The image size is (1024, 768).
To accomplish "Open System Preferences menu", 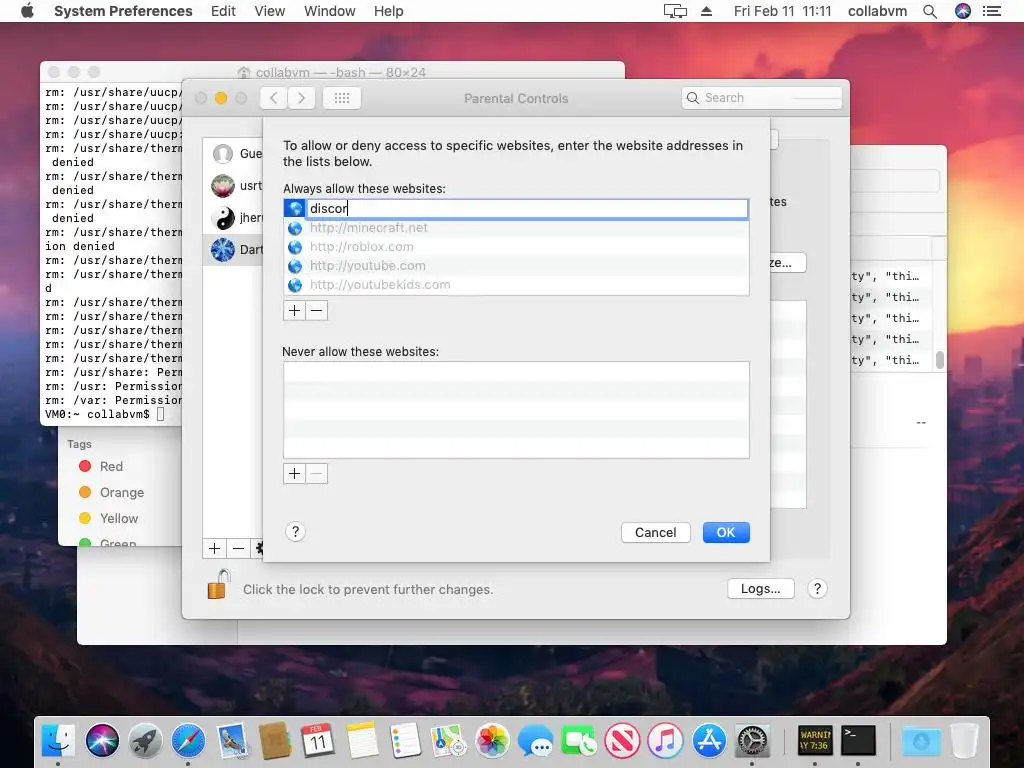I will tap(123, 11).
